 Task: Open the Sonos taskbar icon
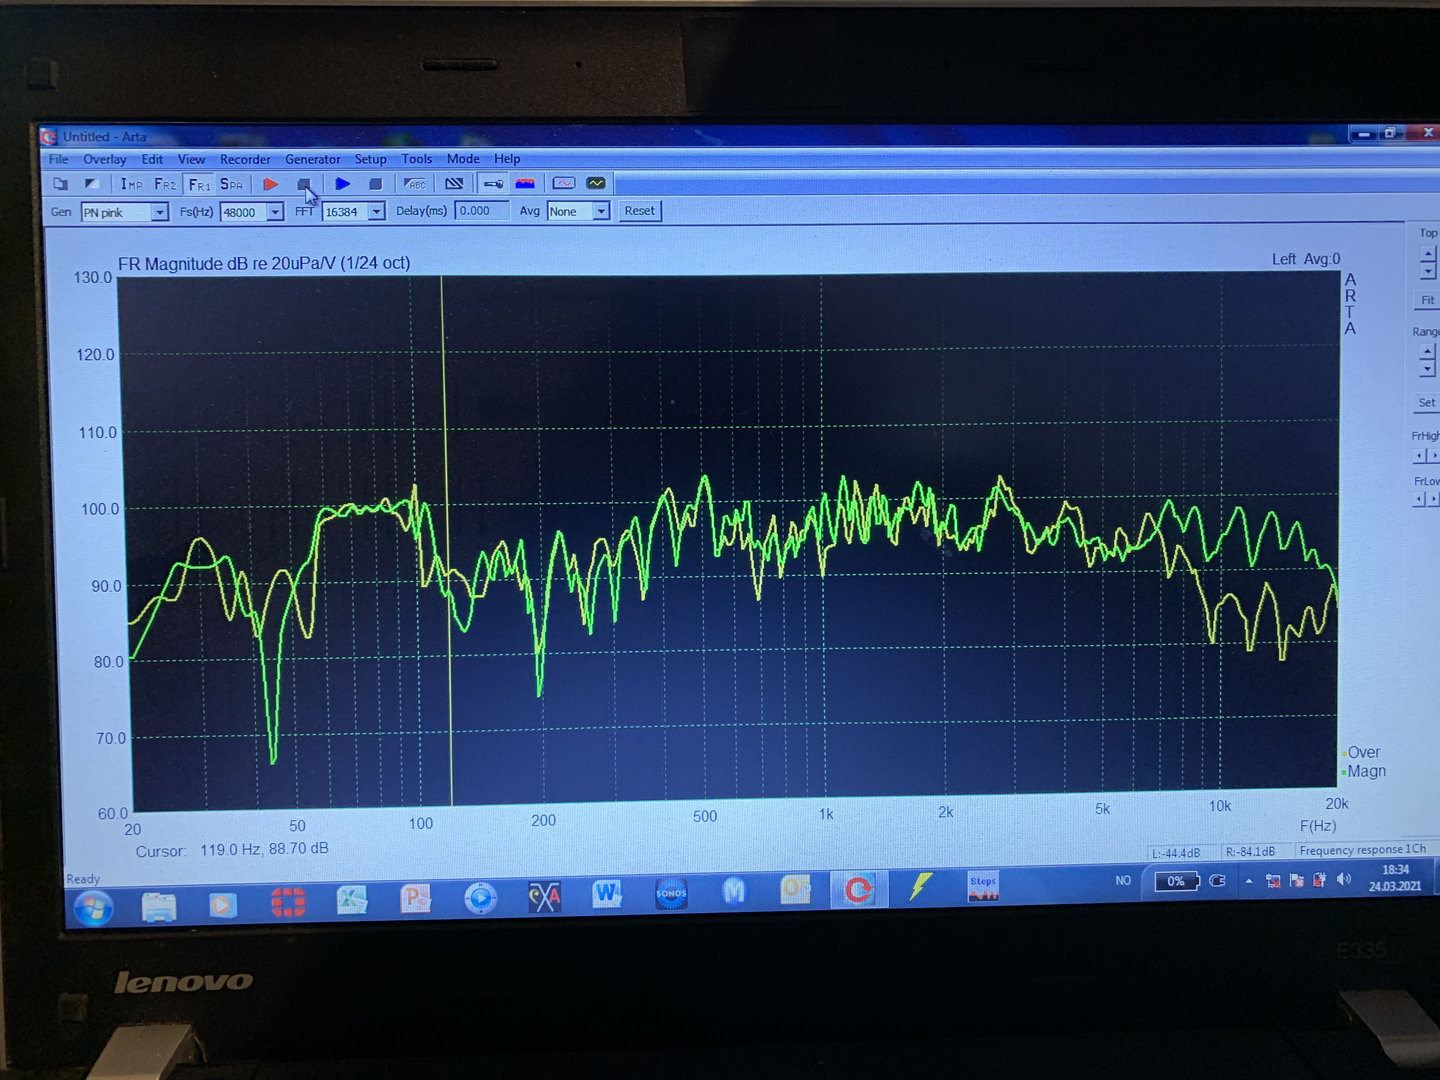671,892
